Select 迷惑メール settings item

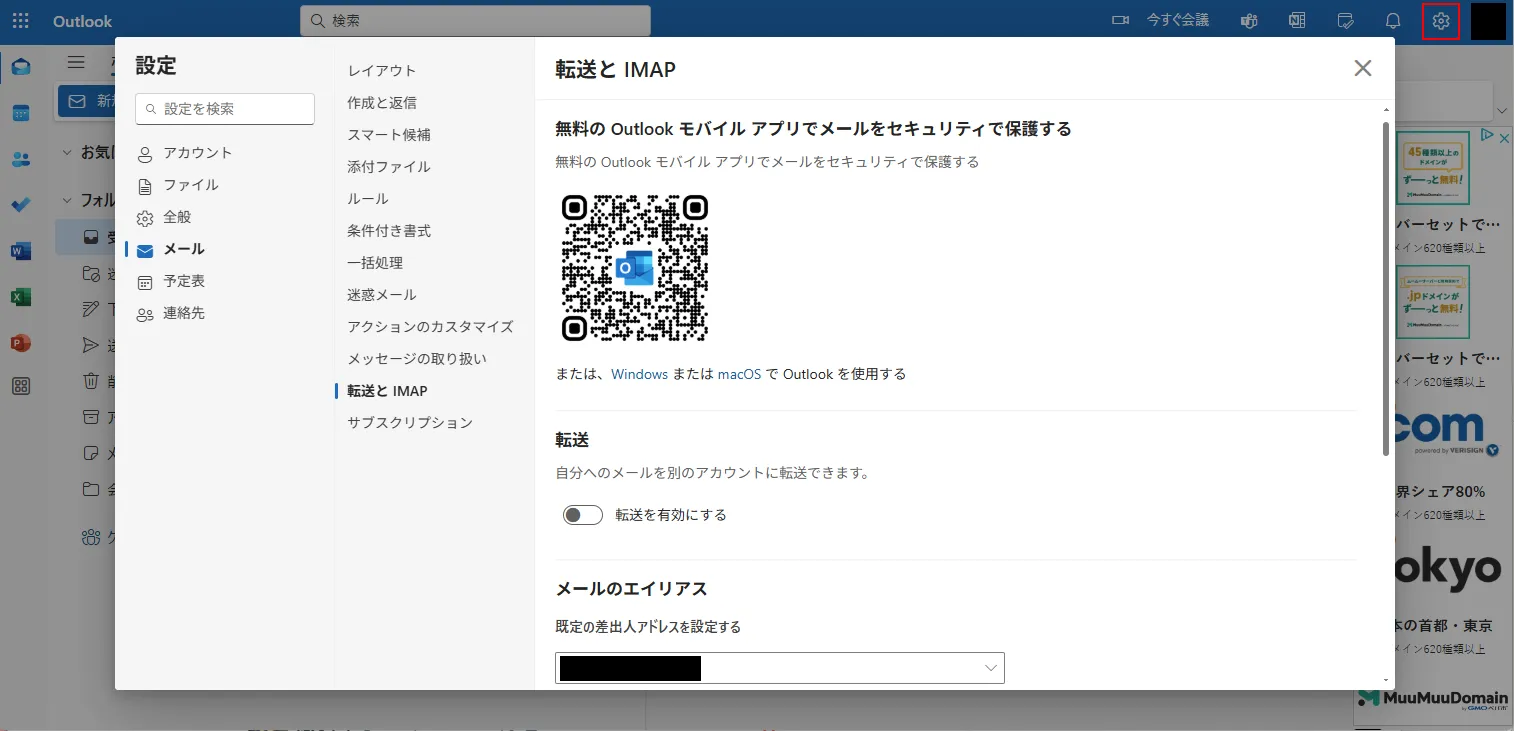pyautogui.click(x=382, y=295)
